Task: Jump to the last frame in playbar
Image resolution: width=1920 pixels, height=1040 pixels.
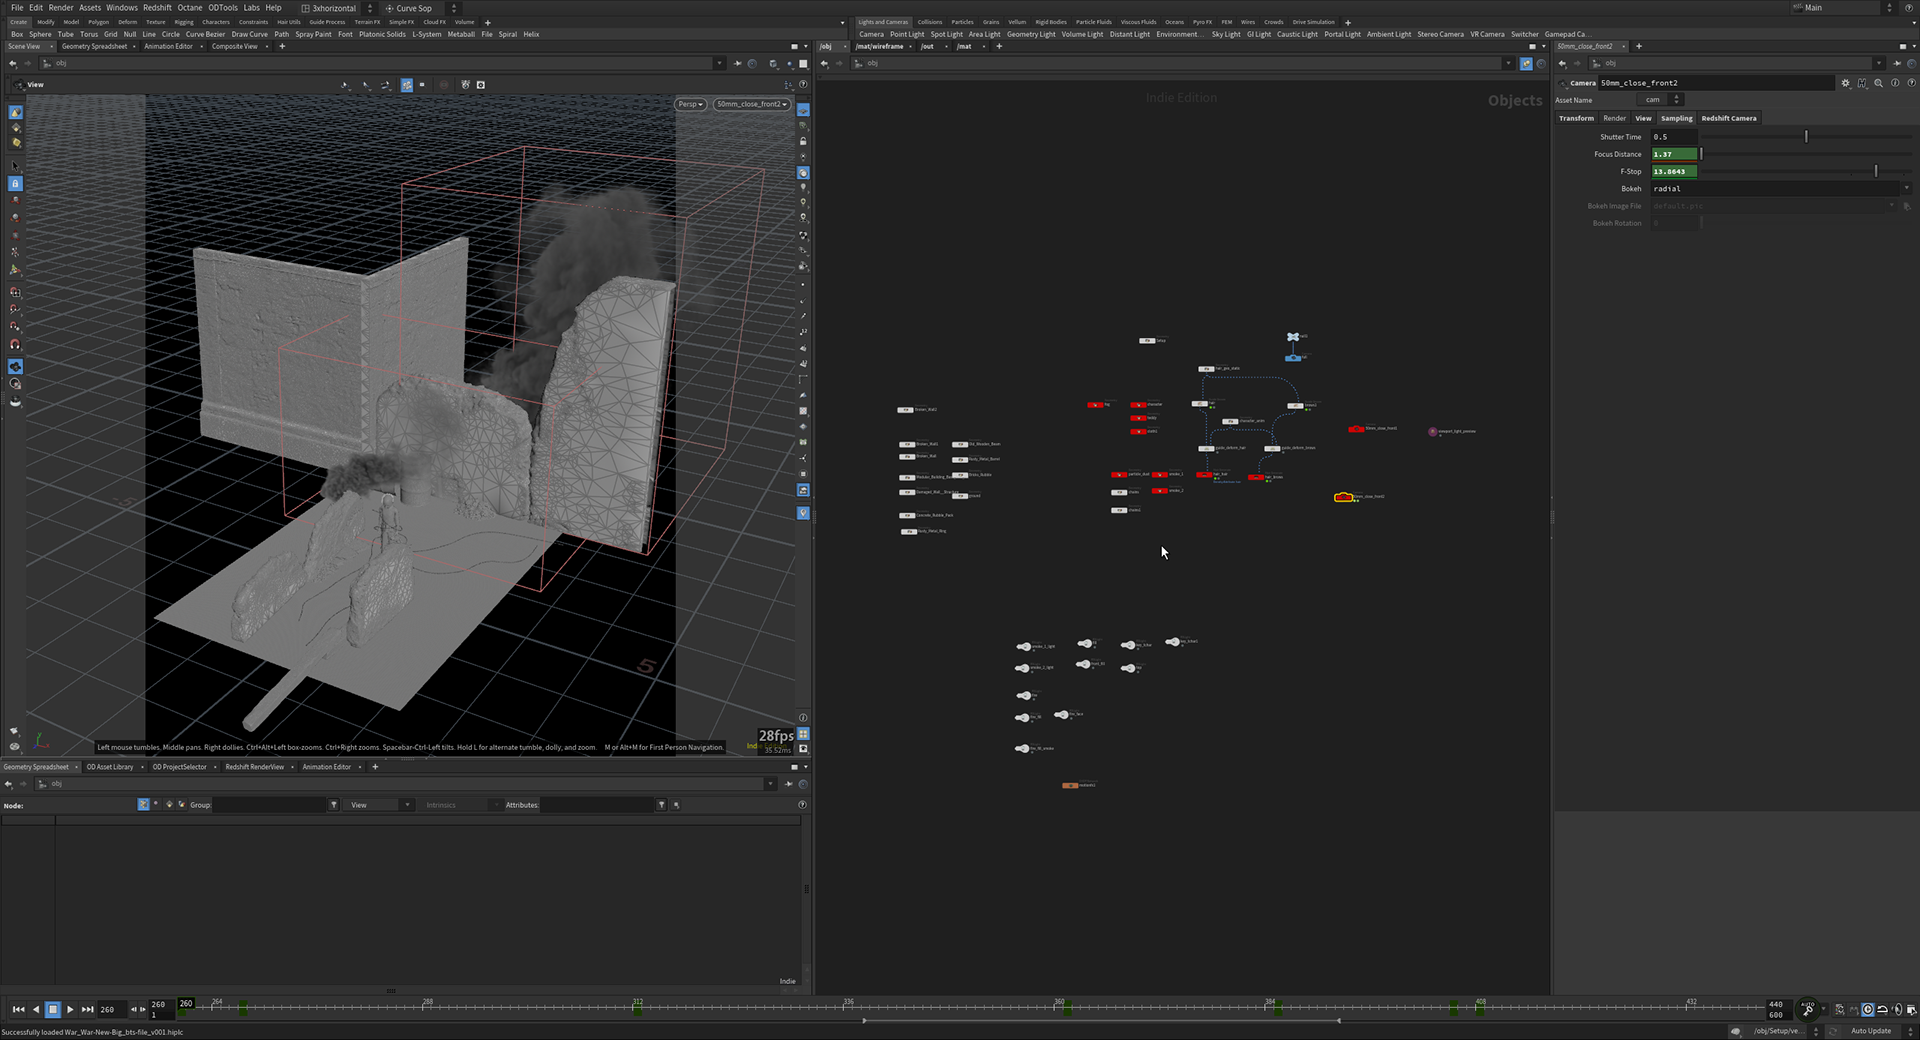Action: pos(88,1009)
